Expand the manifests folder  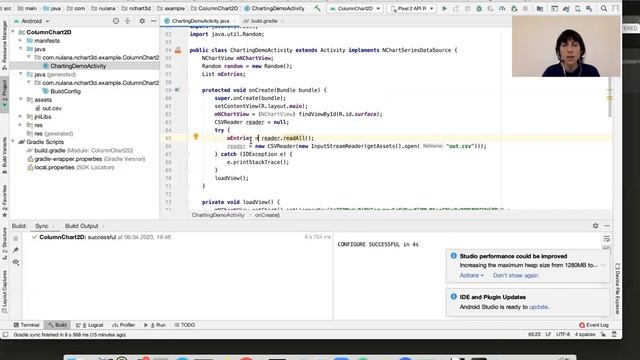[20, 40]
